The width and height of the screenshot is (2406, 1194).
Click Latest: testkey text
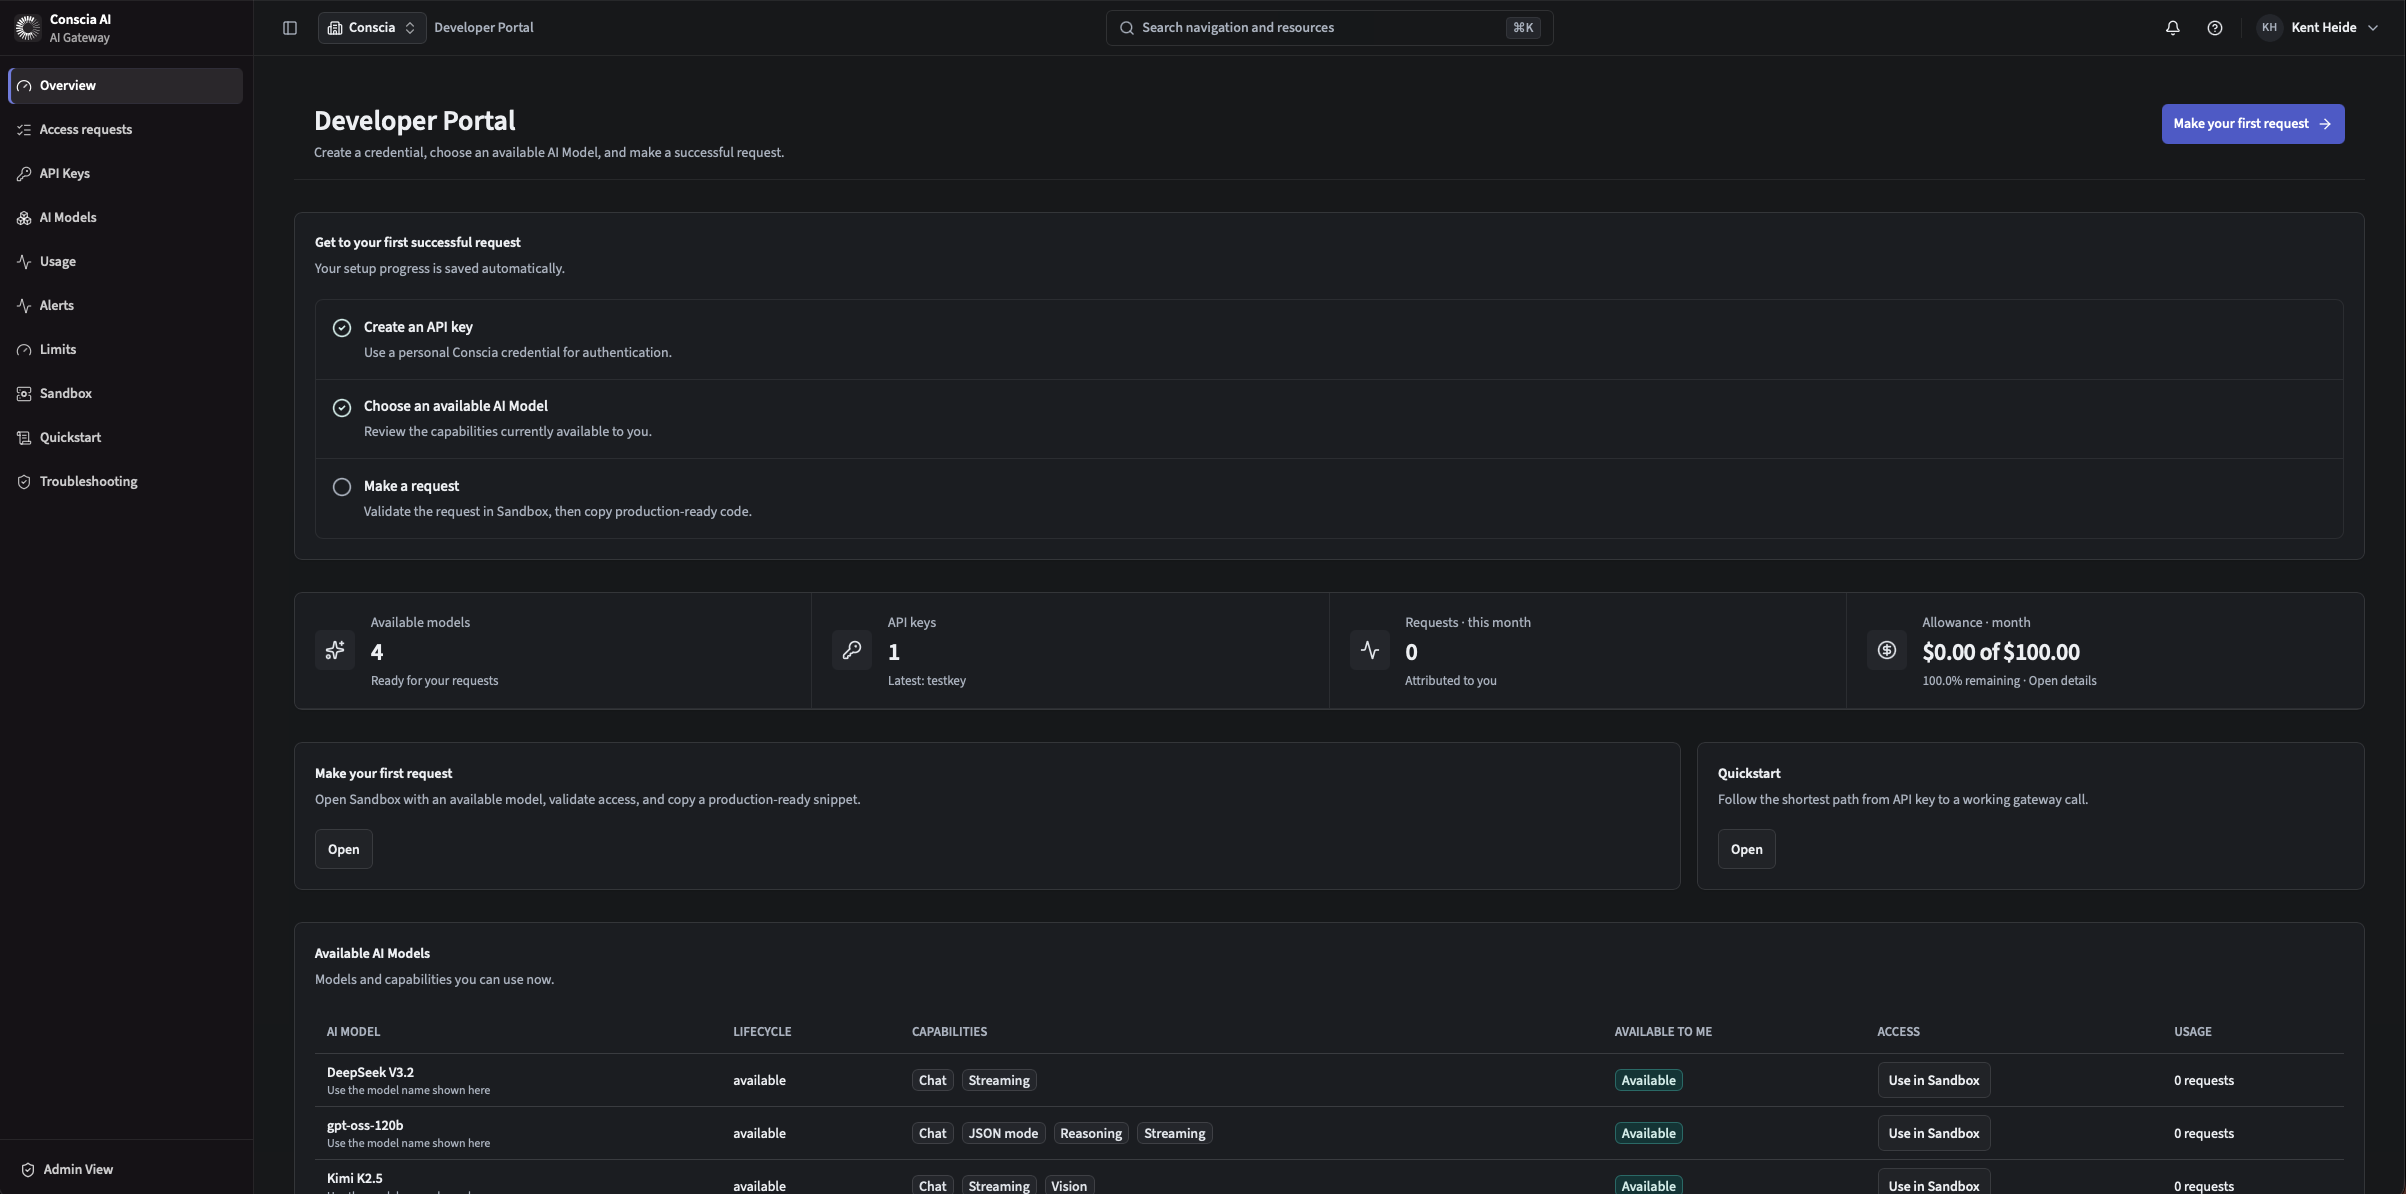(926, 681)
